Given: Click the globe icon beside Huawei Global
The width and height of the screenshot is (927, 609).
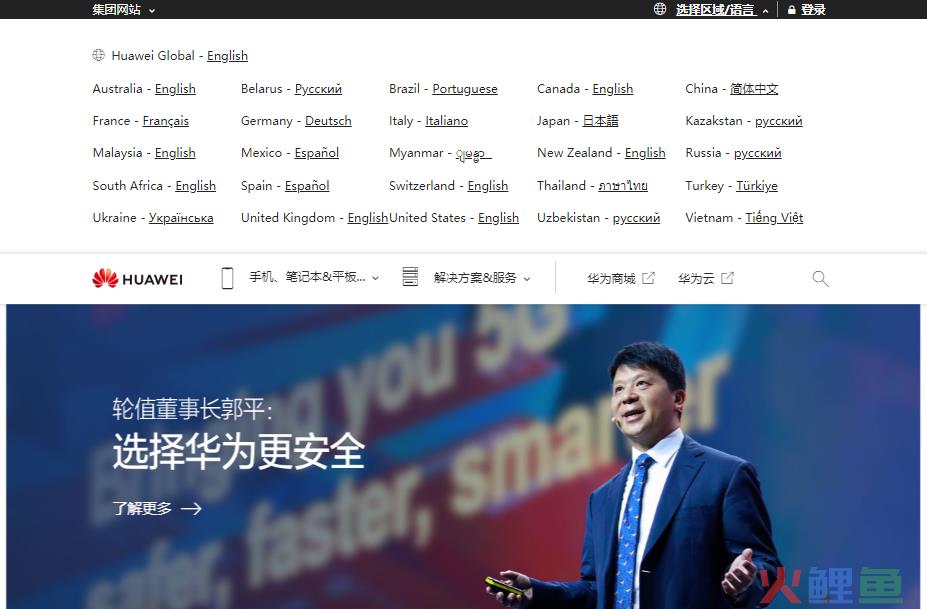Looking at the screenshot, I should click(x=99, y=55).
